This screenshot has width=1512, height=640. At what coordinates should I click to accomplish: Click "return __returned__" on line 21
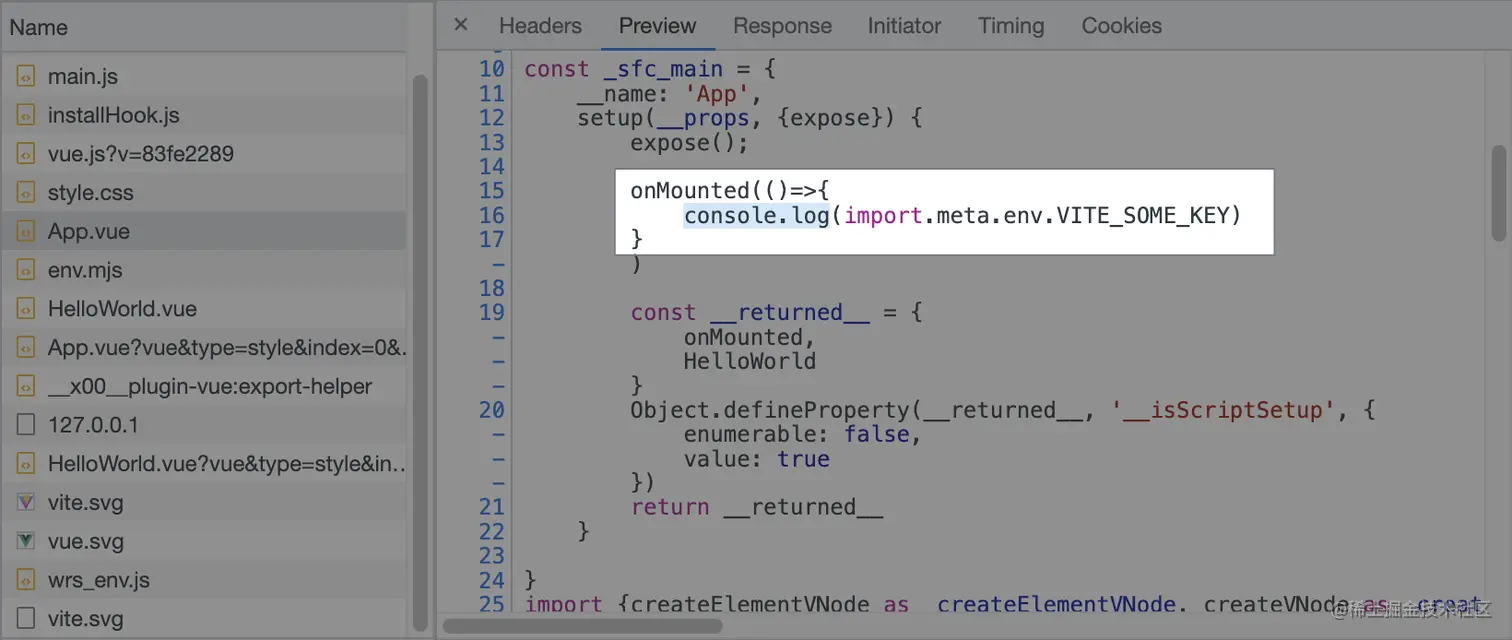757,507
